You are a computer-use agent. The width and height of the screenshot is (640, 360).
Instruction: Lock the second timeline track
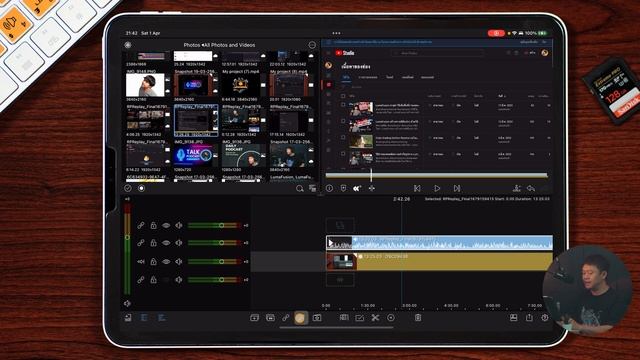[x=153, y=243]
